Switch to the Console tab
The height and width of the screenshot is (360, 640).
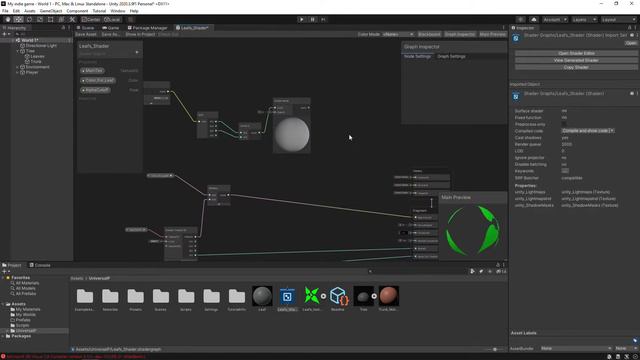coord(40,265)
